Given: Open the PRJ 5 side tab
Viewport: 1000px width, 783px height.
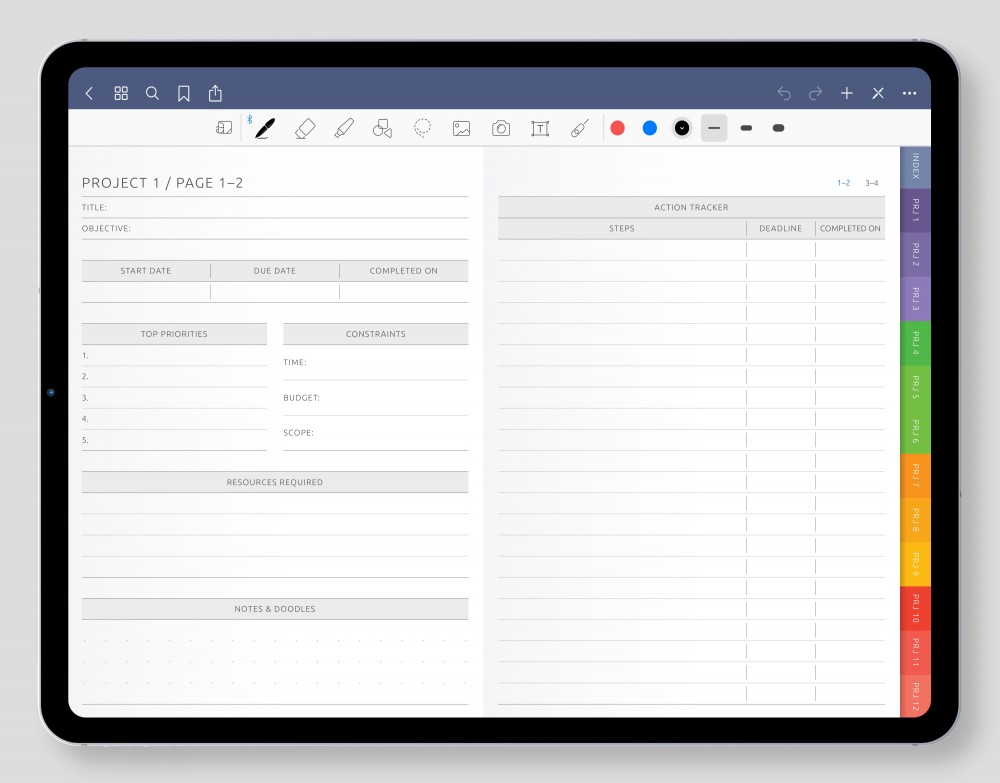Looking at the screenshot, I should click(915, 388).
